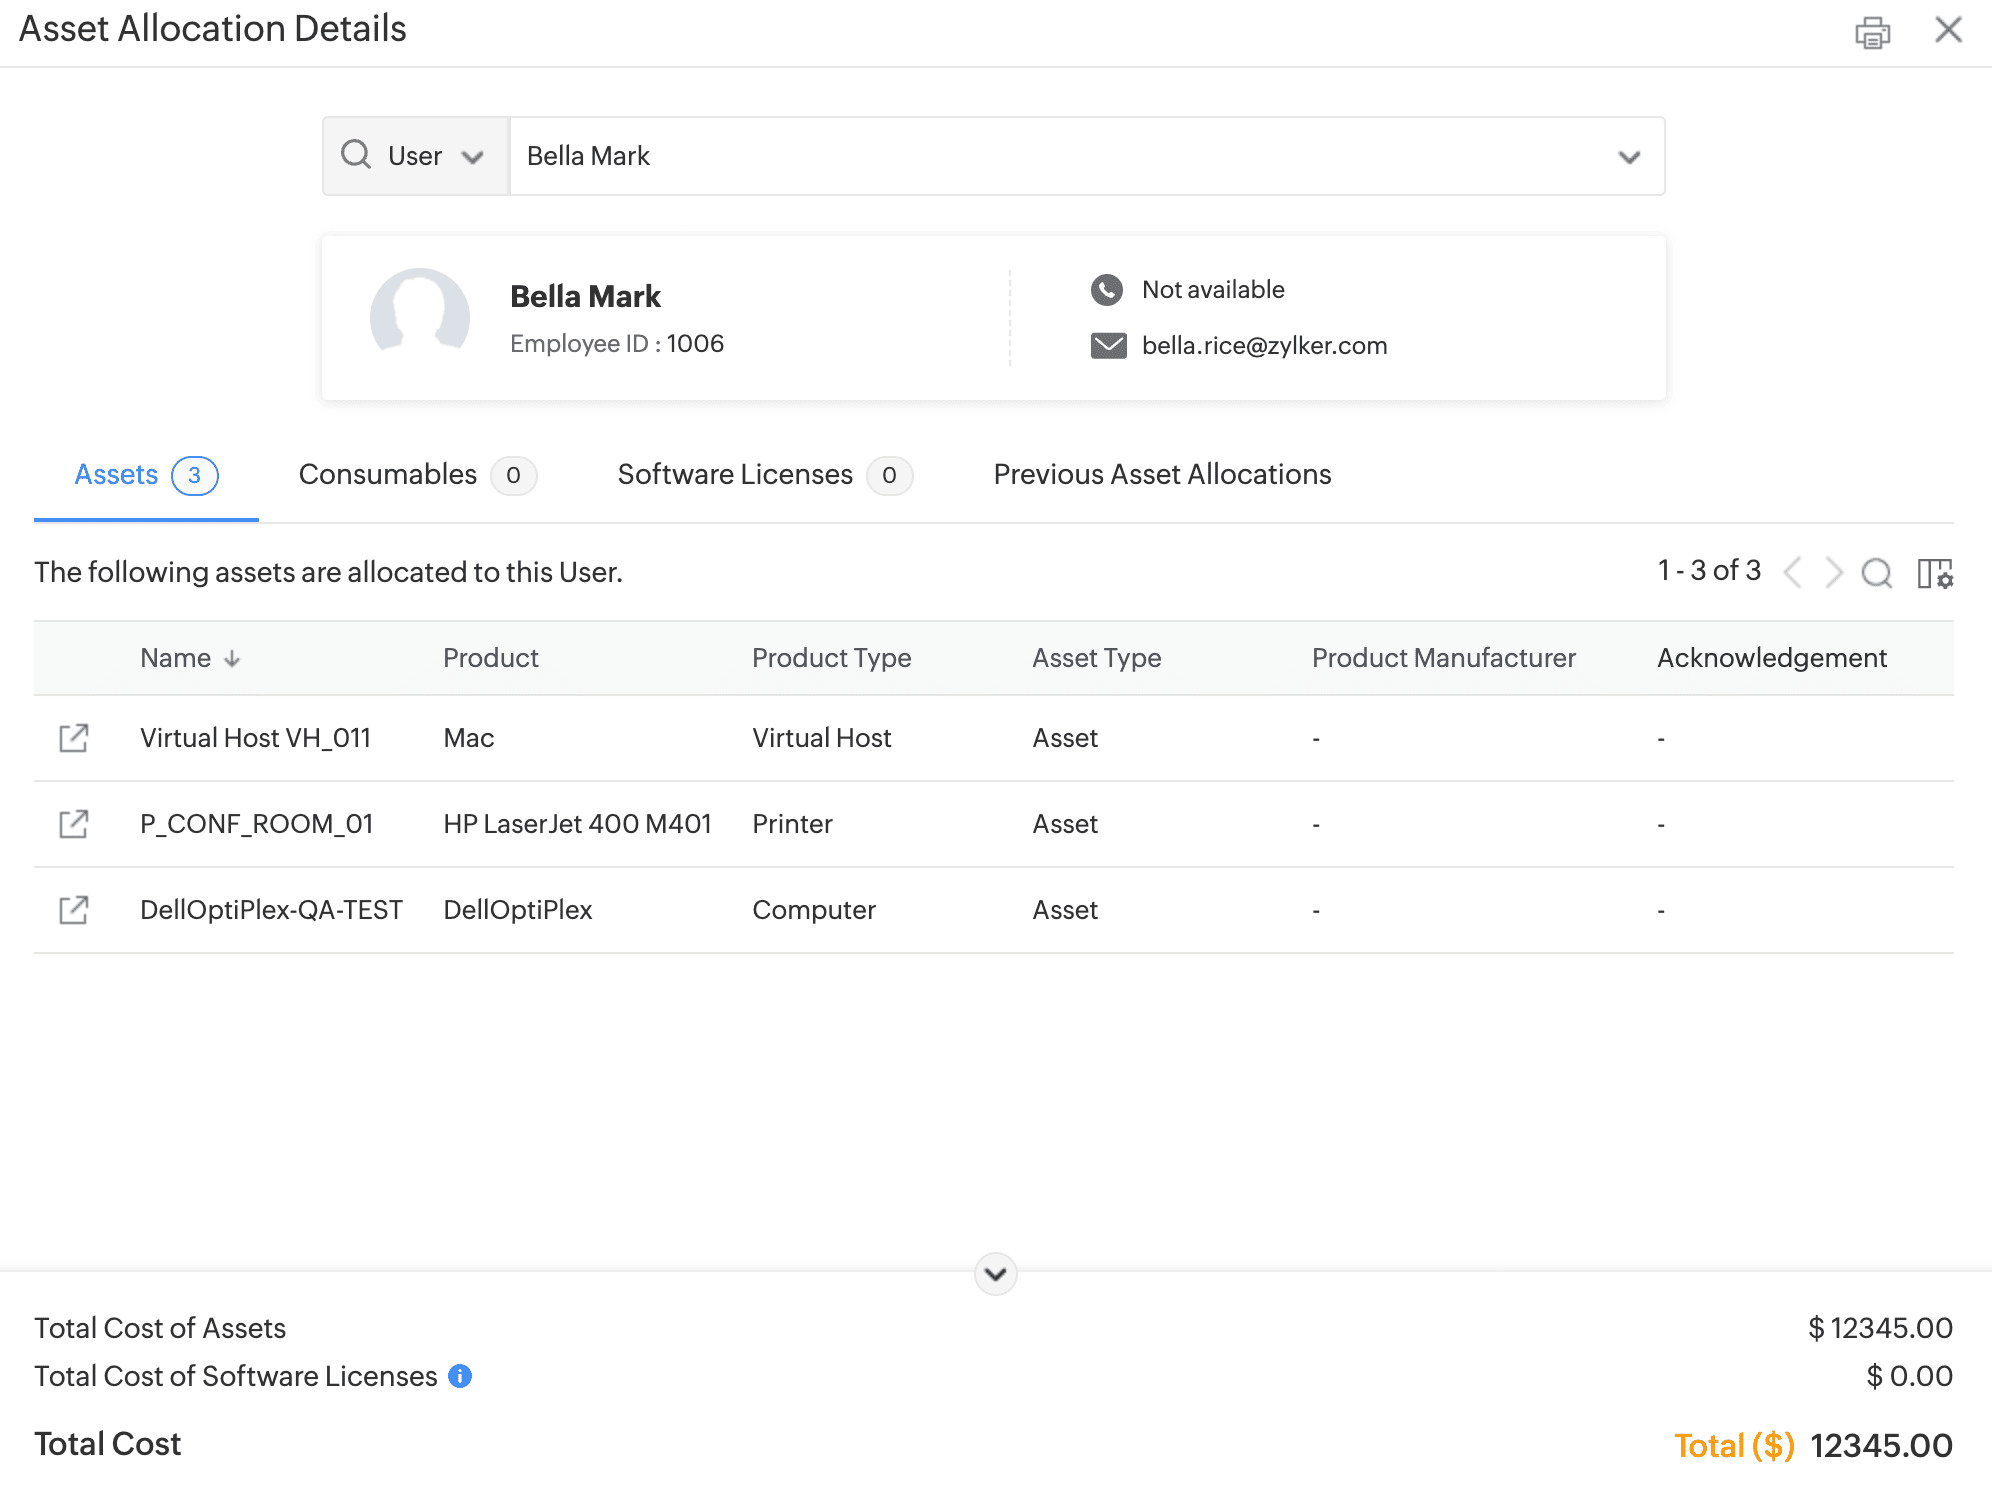Open P_CONF_ROOM_01 in new window icon
Viewport: 1992px width, 1494px height.
(x=74, y=824)
